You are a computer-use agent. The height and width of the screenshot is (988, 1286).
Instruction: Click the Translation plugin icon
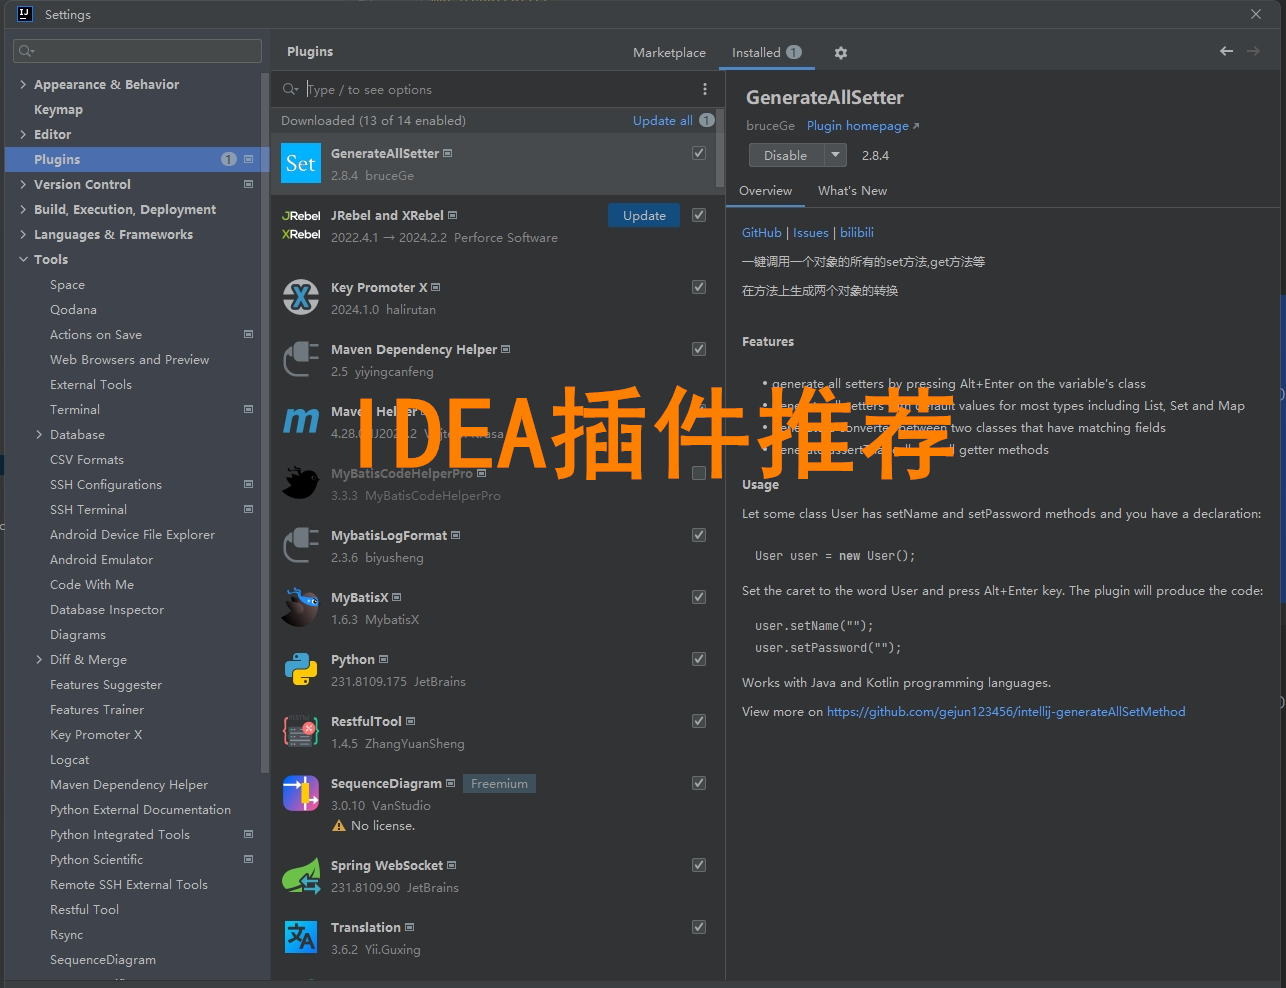tap(301, 937)
